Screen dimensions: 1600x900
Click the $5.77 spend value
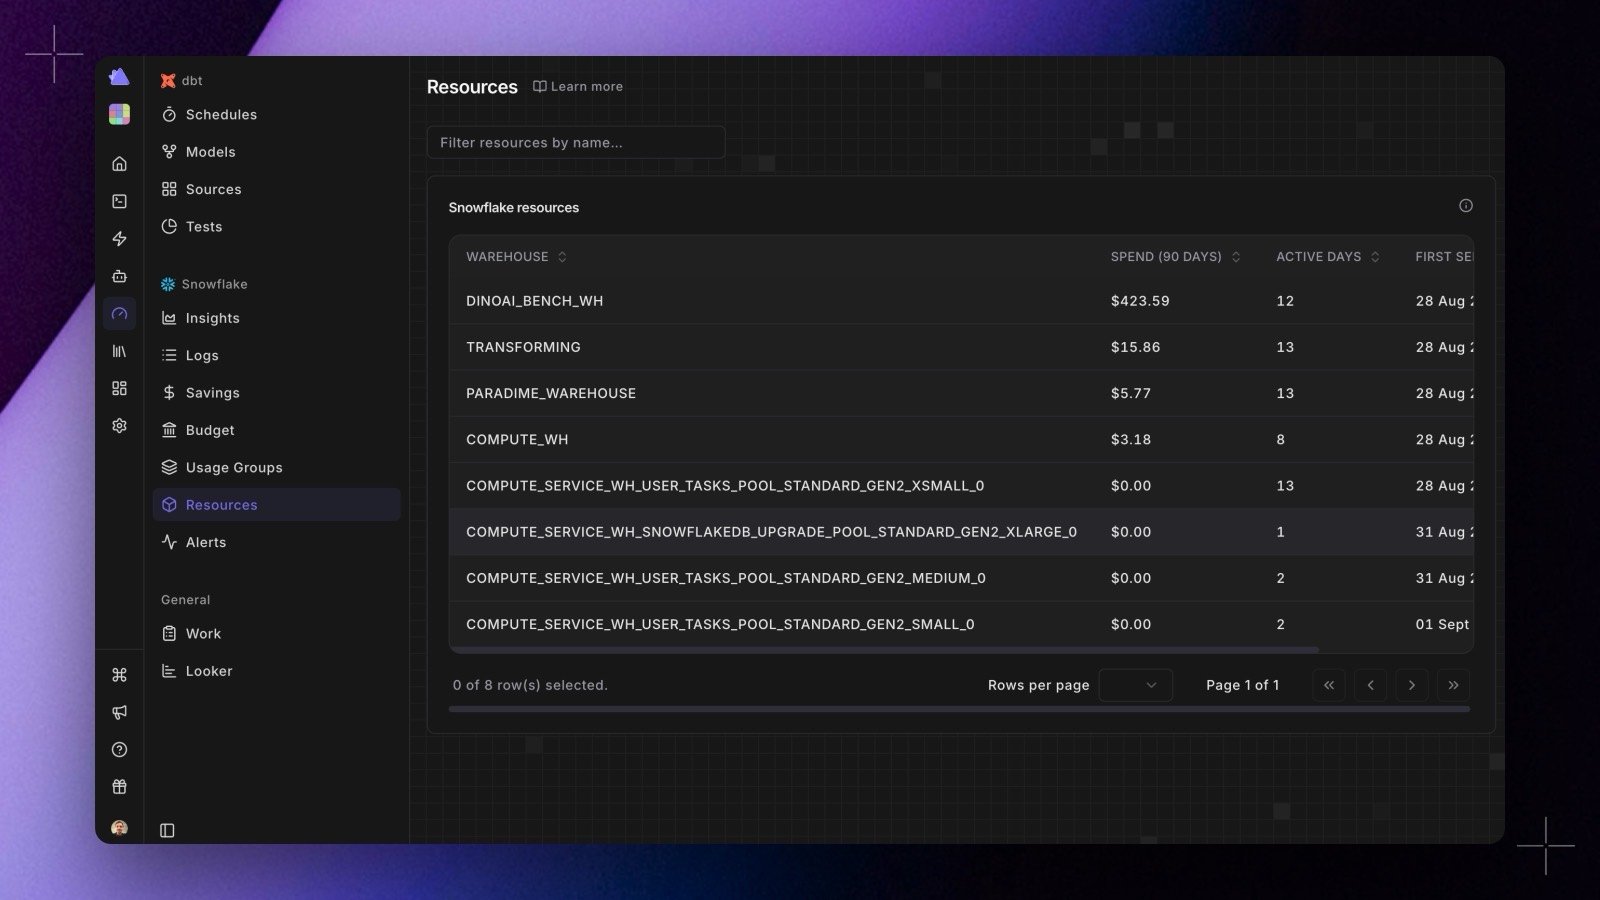[1131, 393]
